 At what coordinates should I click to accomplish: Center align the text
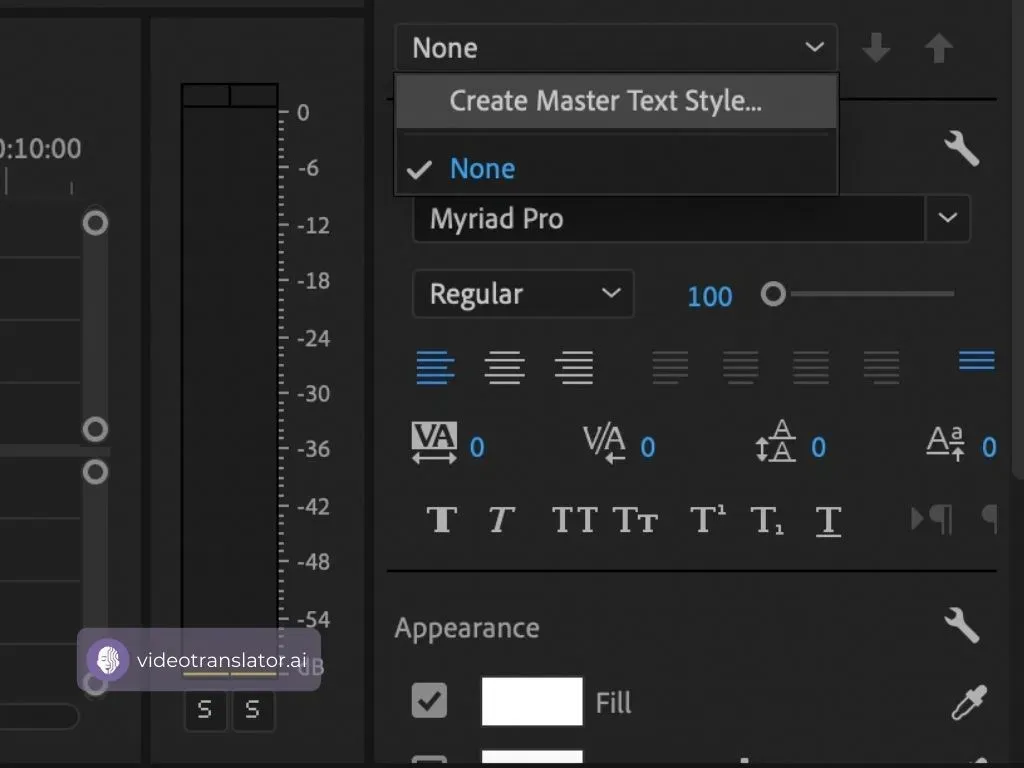[x=504, y=367]
